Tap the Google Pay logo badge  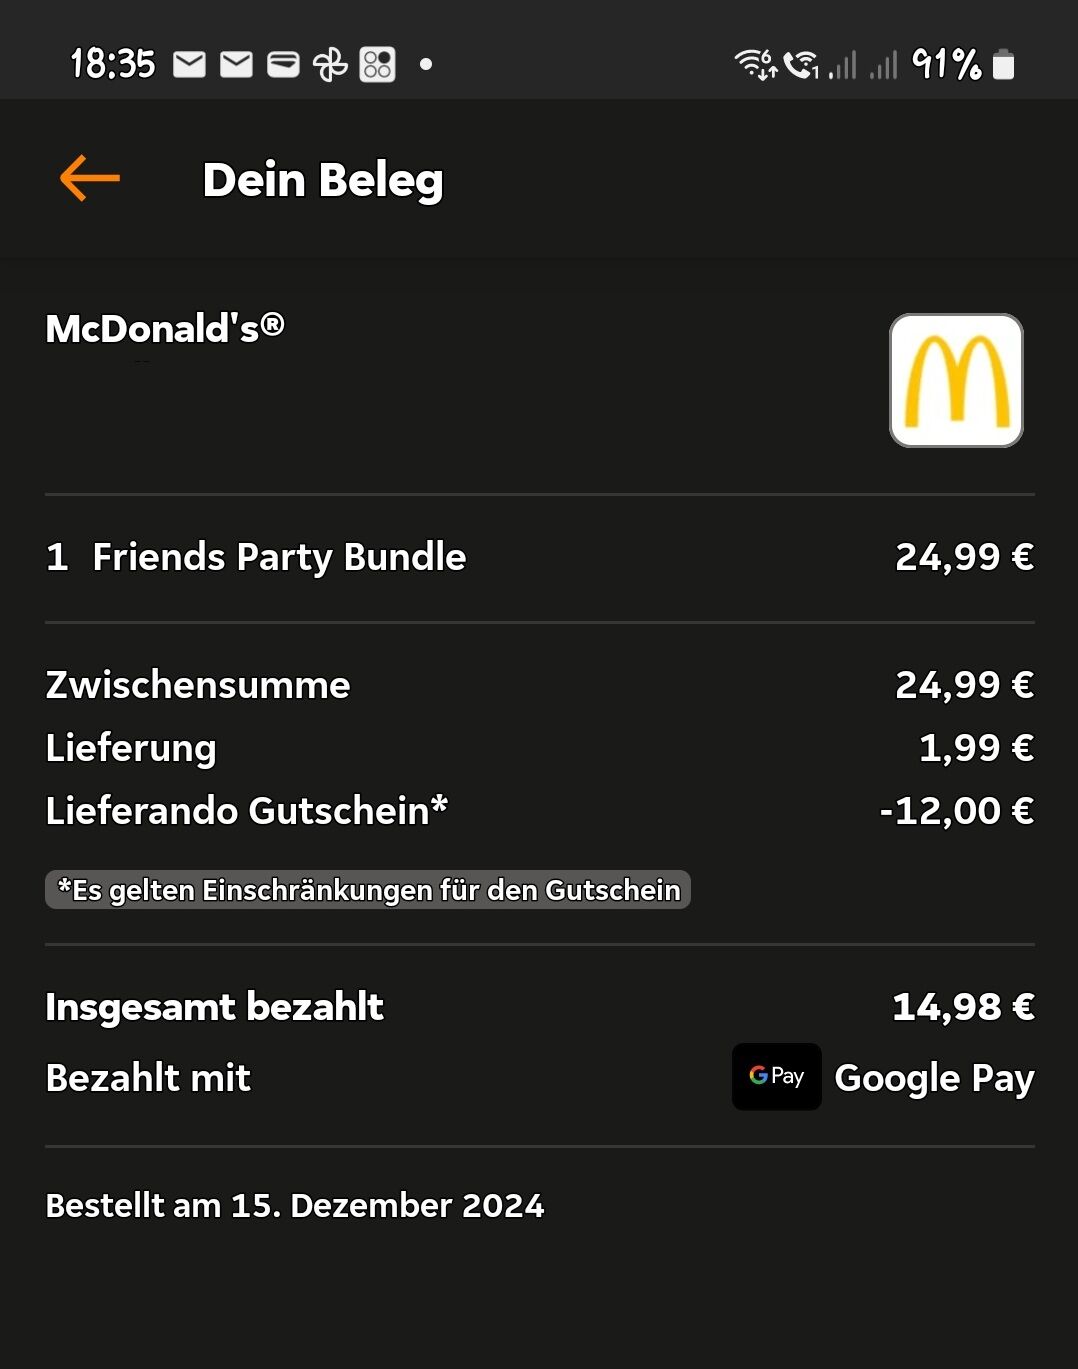tap(776, 1077)
